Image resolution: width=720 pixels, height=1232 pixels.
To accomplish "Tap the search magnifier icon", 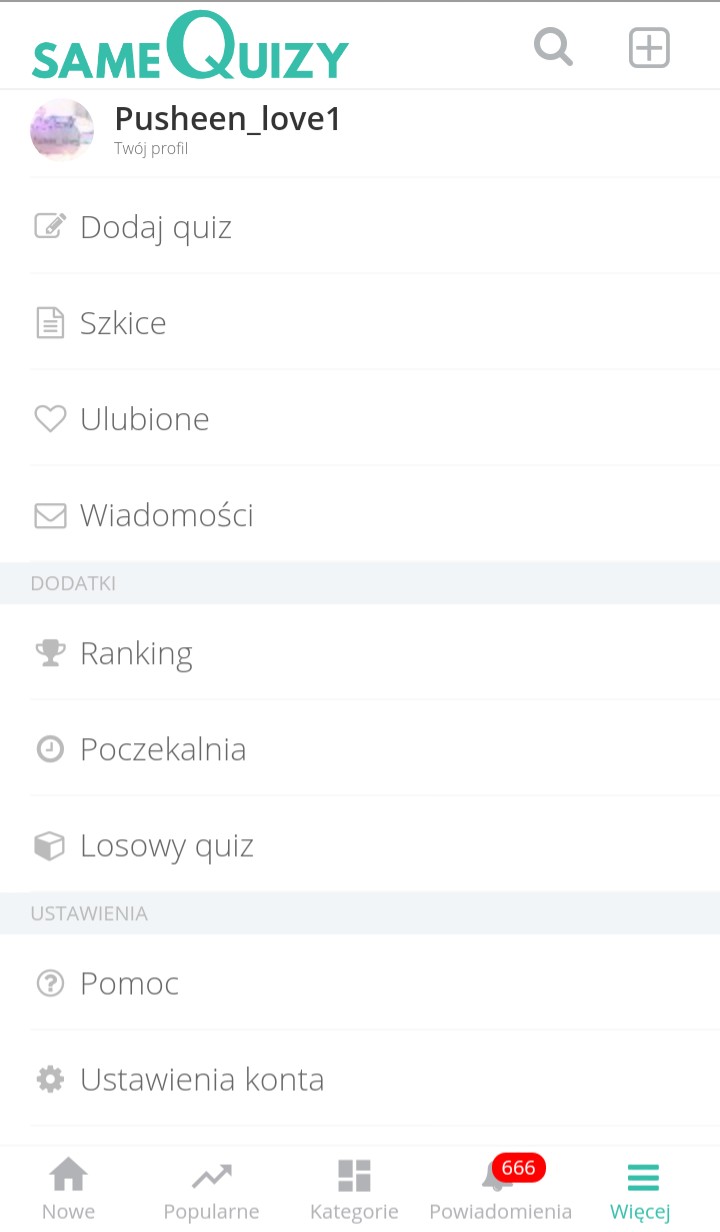I will point(553,46).
